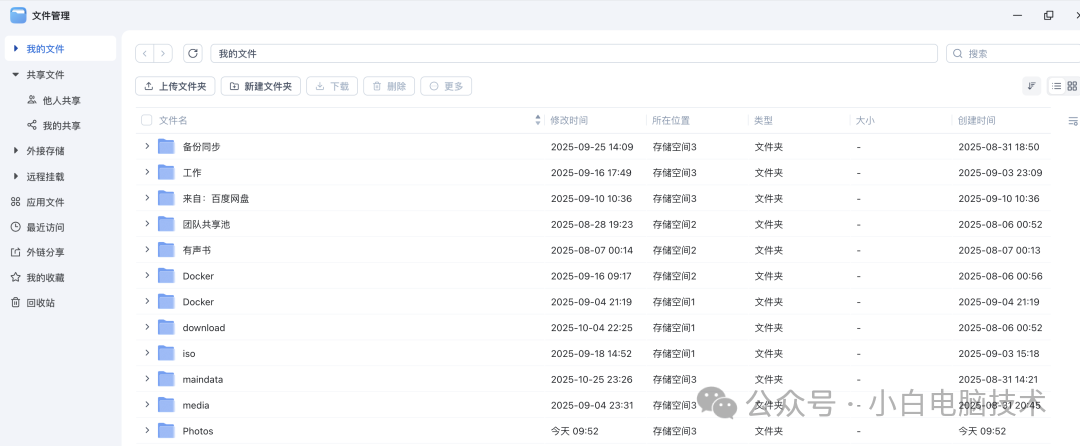The image size is (1080, 446).
Task: Click the 类型 column header
Action: [763, 120]
